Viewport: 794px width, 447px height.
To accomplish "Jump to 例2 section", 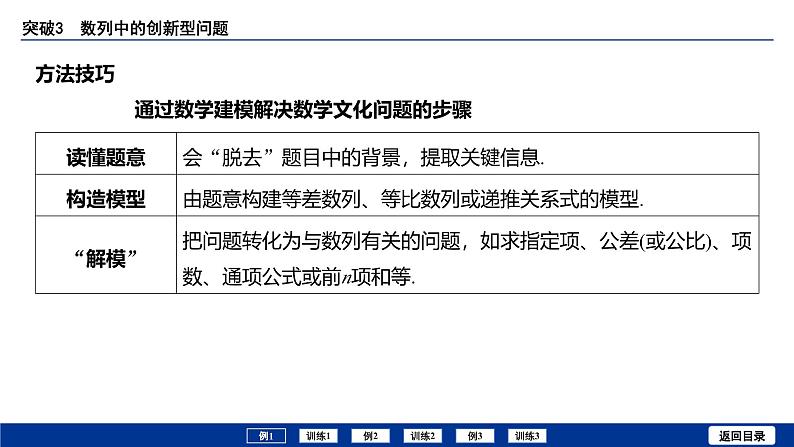I will pos(371,436).
